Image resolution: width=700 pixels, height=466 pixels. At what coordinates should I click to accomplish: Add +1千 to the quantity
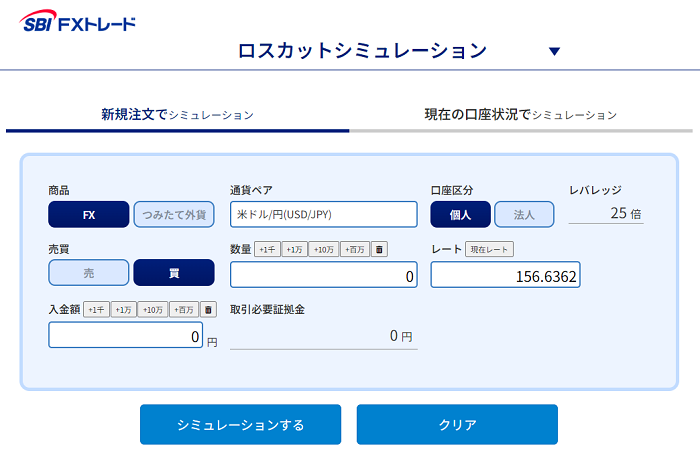point(267,249)
